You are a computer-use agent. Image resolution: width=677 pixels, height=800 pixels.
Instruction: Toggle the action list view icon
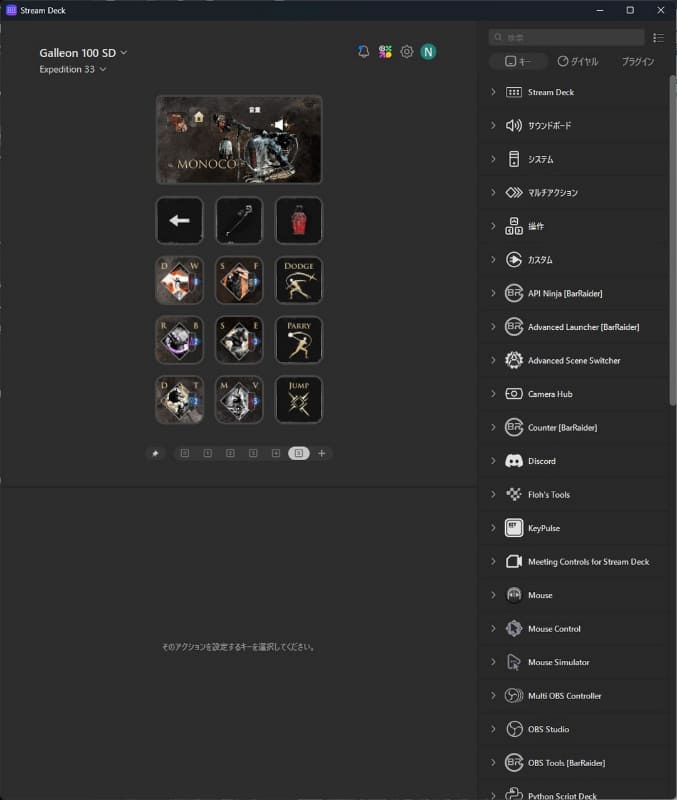pos(658,38)
